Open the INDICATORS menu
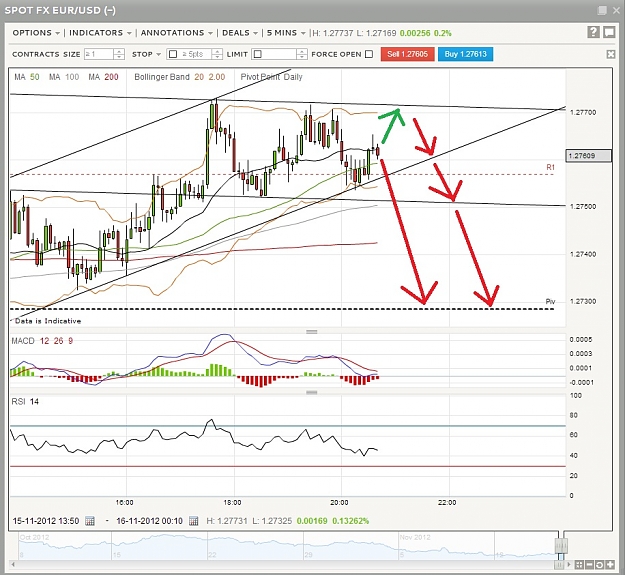 pyautogui.click(x=100, y=33)
